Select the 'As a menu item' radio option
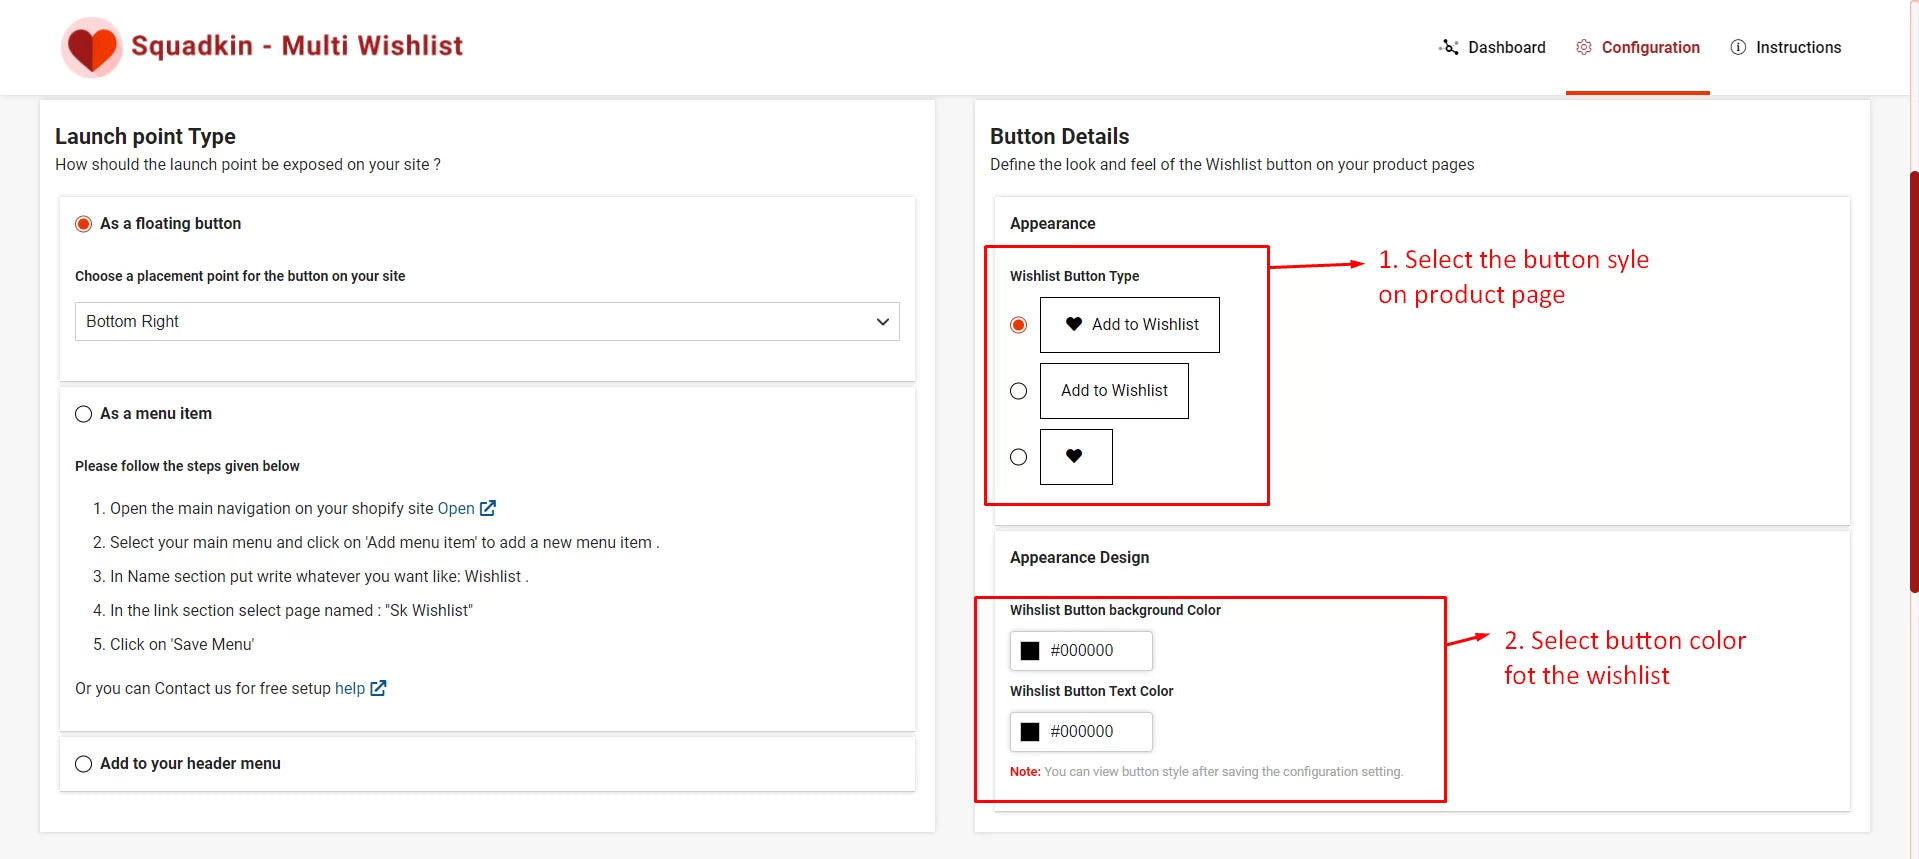This screenshot has width=1919, height=859. (x=84, y=414)
